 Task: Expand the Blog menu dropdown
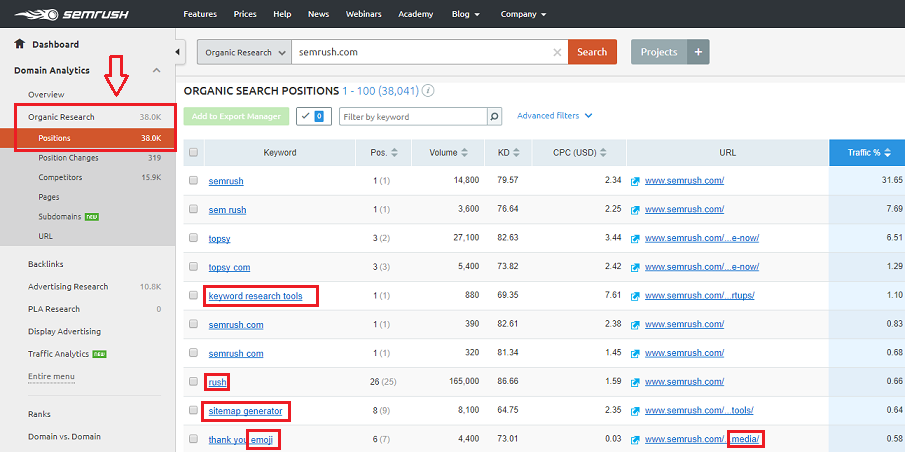pos(466,14)
